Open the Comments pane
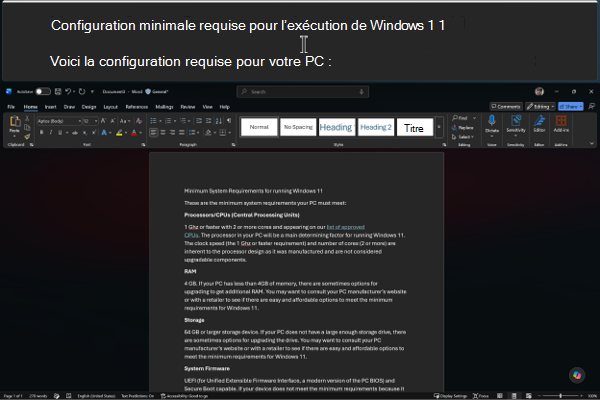This screenshot has height=400, width=600. point(506,106)
